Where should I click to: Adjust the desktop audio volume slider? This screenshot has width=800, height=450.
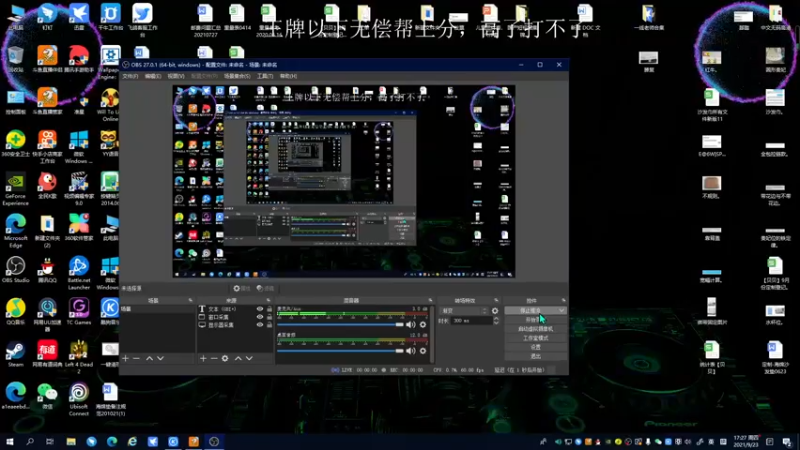[340, 351]
